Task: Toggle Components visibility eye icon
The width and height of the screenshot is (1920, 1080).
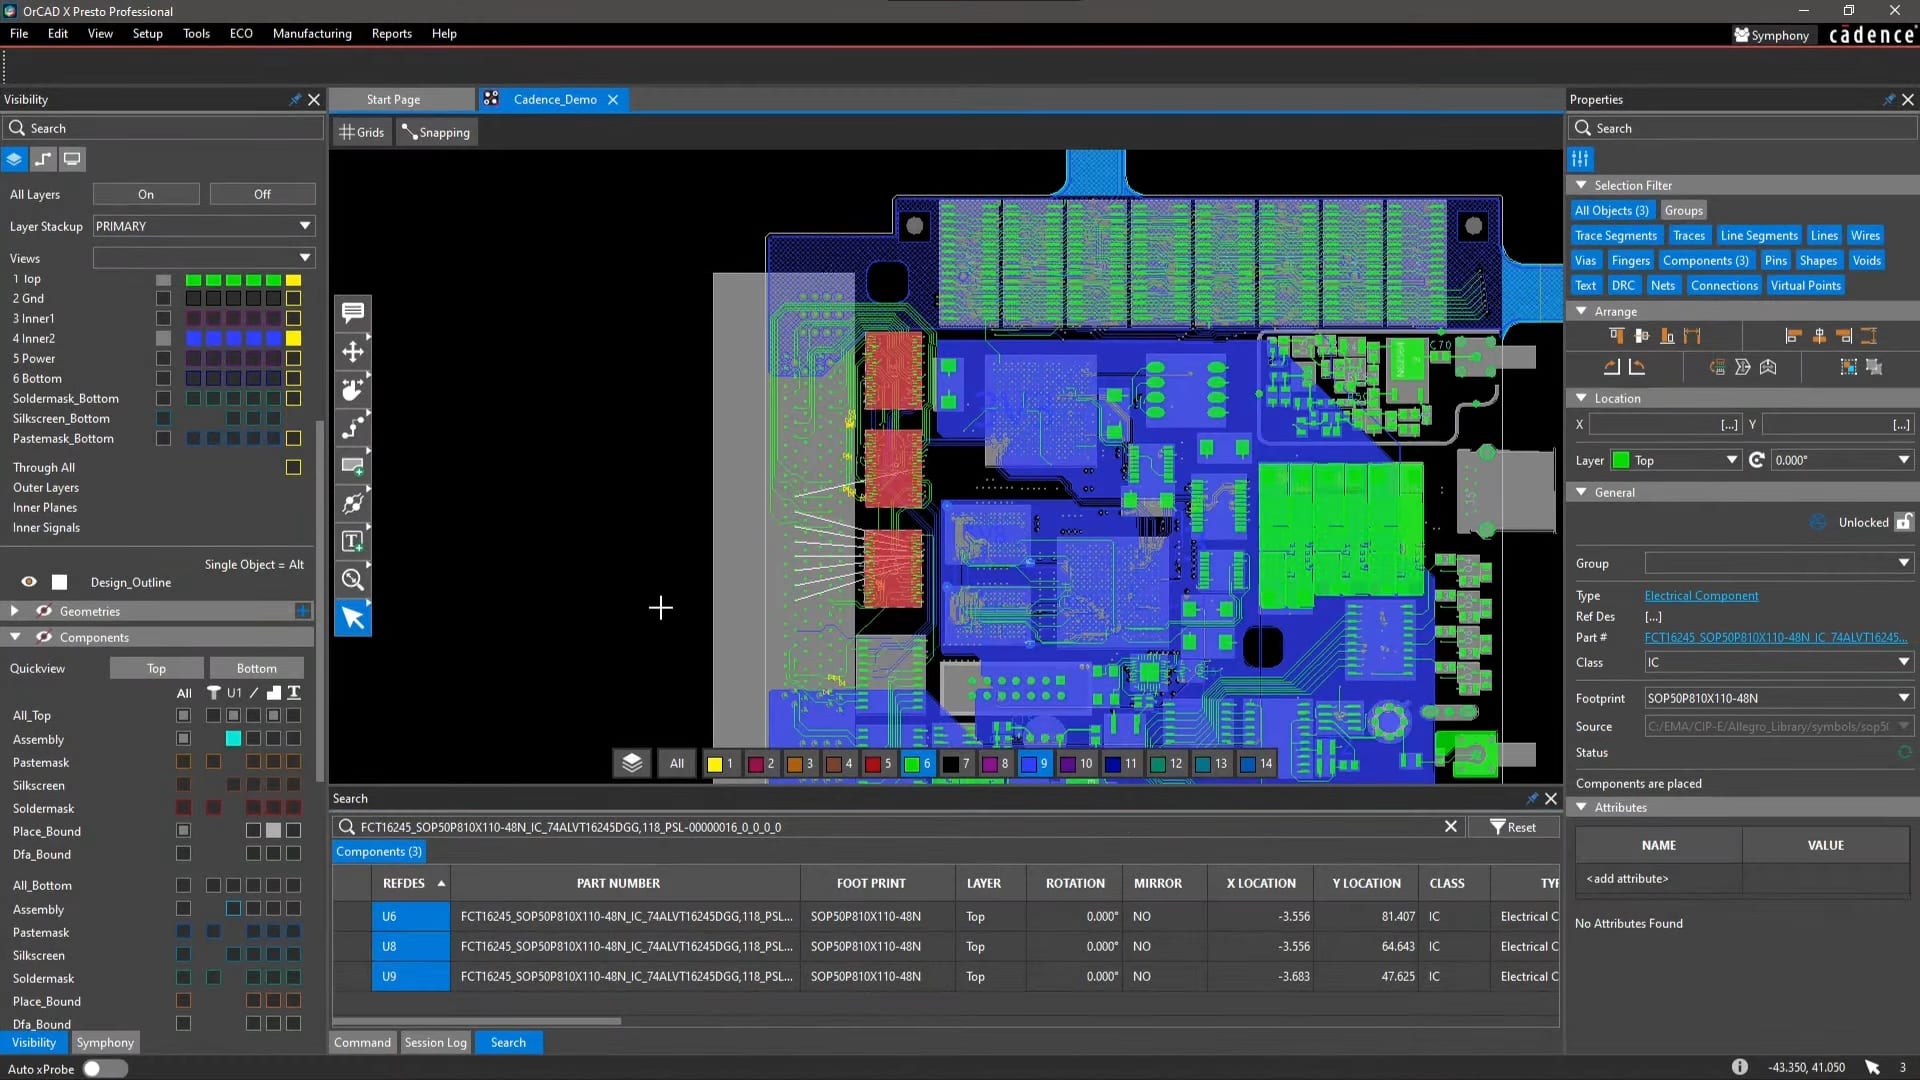Action: [44, 637]
